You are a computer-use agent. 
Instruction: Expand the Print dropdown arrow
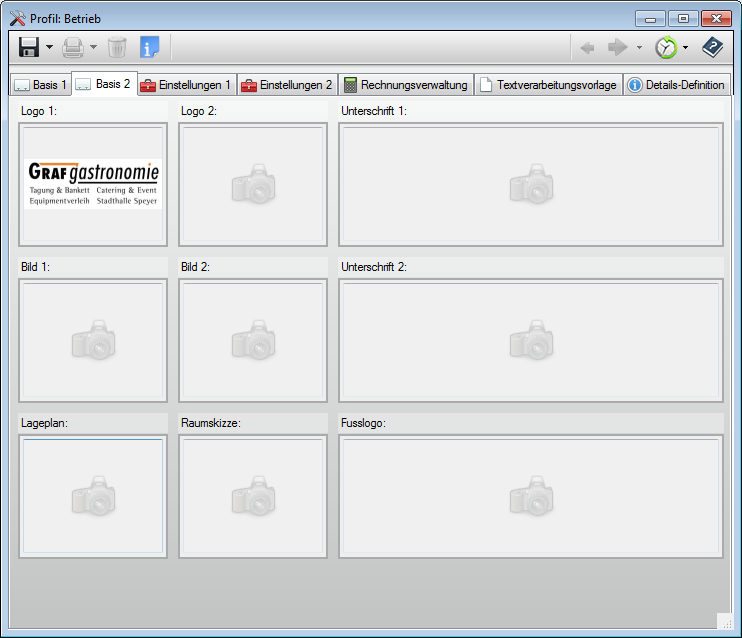coord(93,47)
